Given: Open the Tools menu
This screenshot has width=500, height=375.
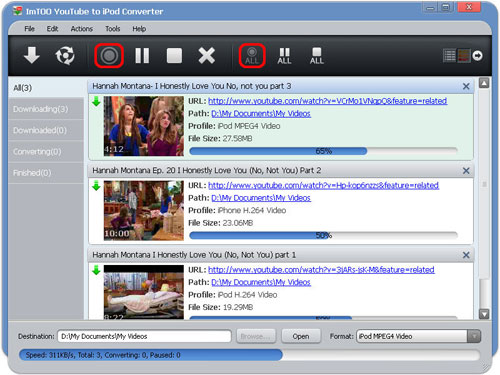Looking at the screenshot, I should (113, 29).
